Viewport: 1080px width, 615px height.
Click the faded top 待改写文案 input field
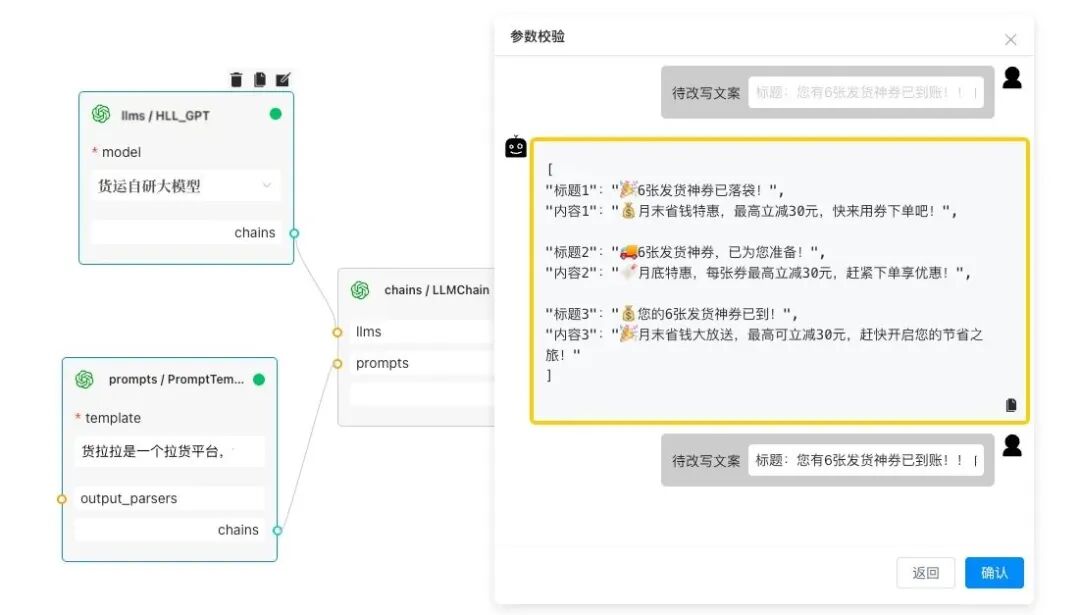pos(866,92)
